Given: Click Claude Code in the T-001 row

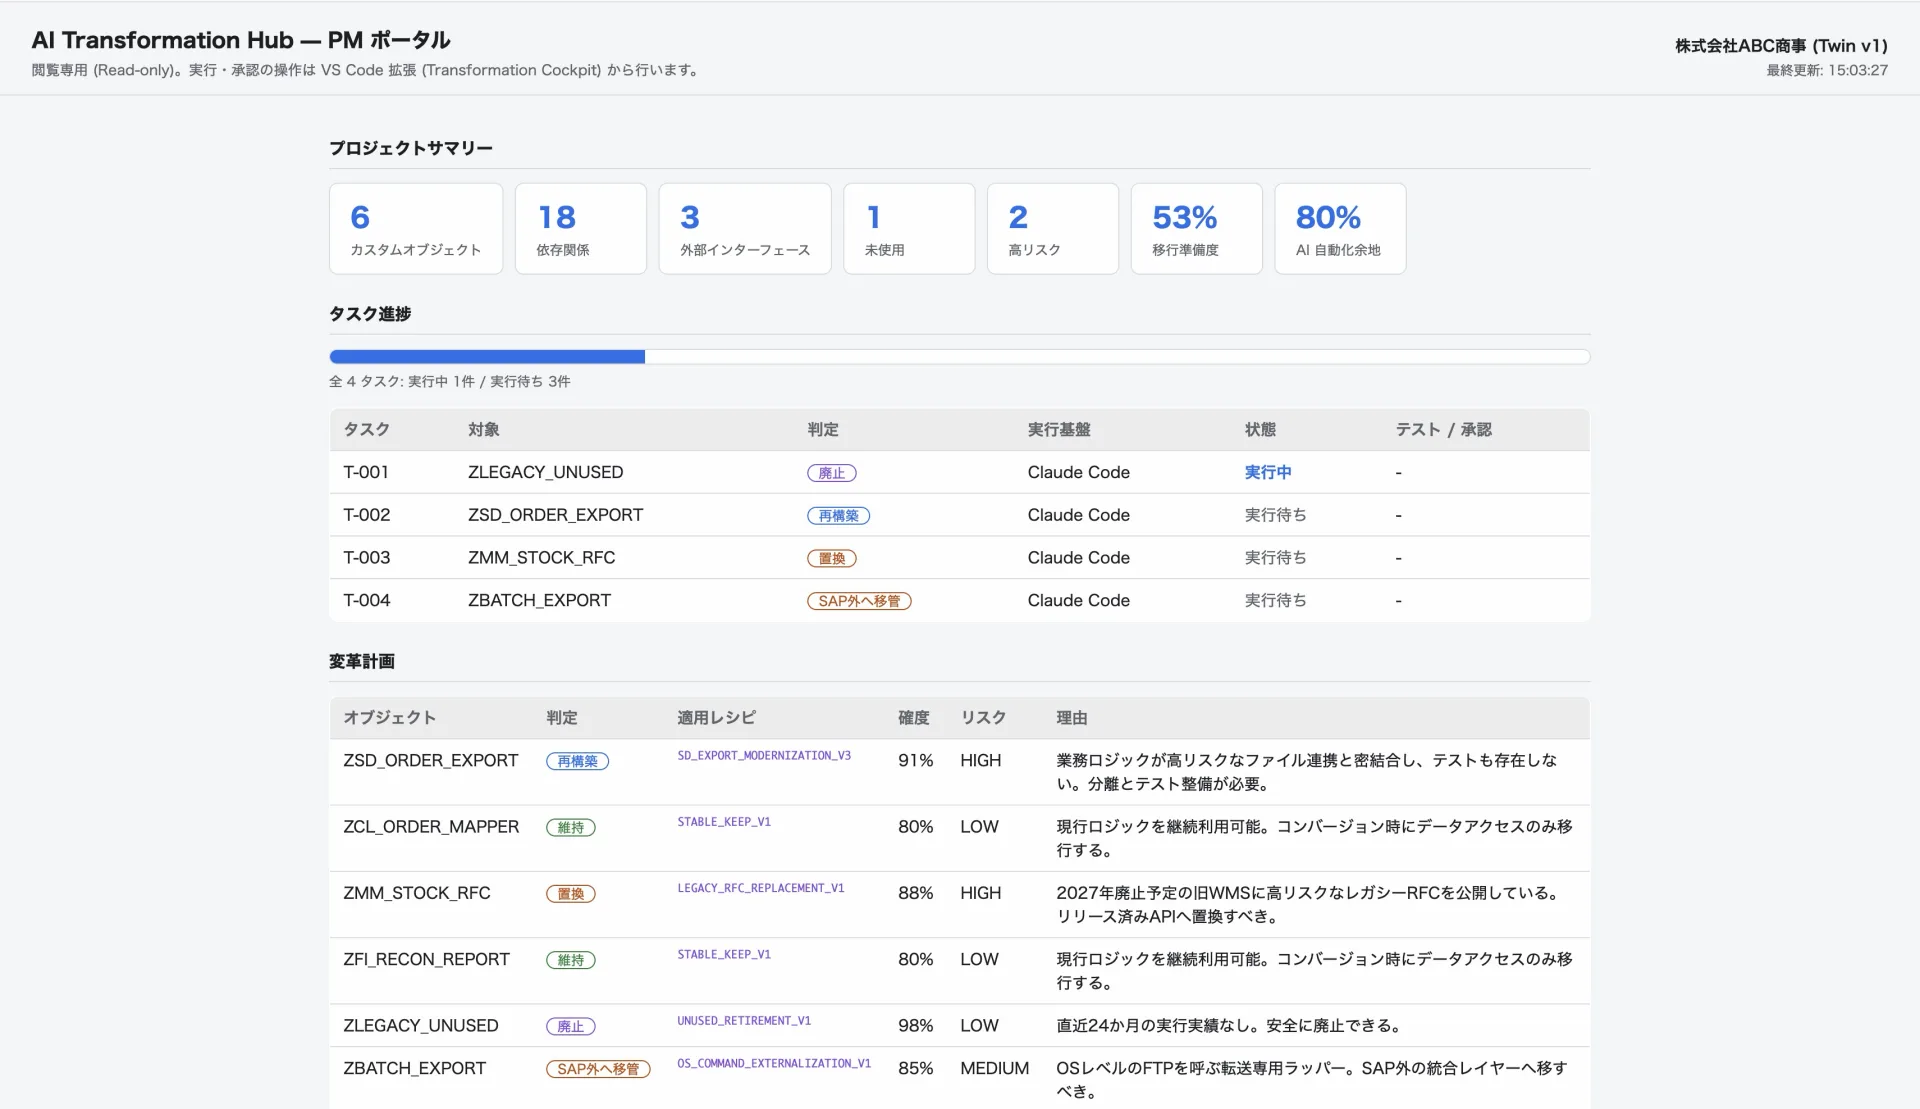Looking at the screenshot, I should tap(1078, 472).
